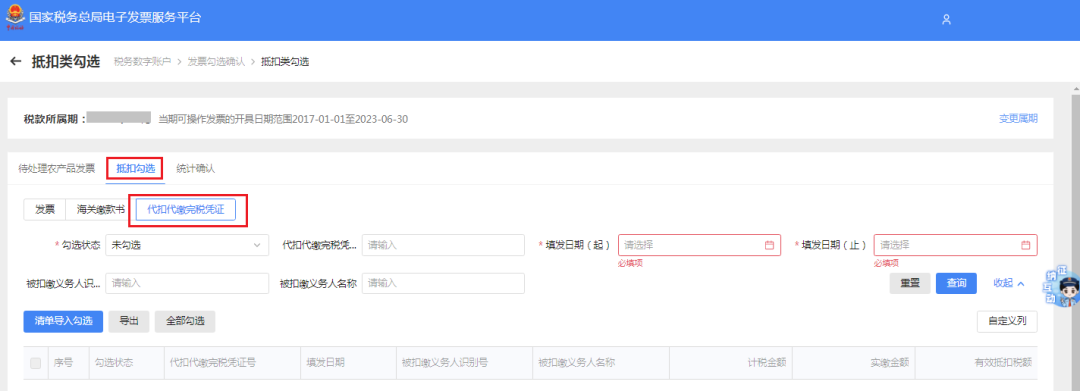Click the back arrow beside 抵扣类勾选
1080x391 pixels.
click(15, 62)
